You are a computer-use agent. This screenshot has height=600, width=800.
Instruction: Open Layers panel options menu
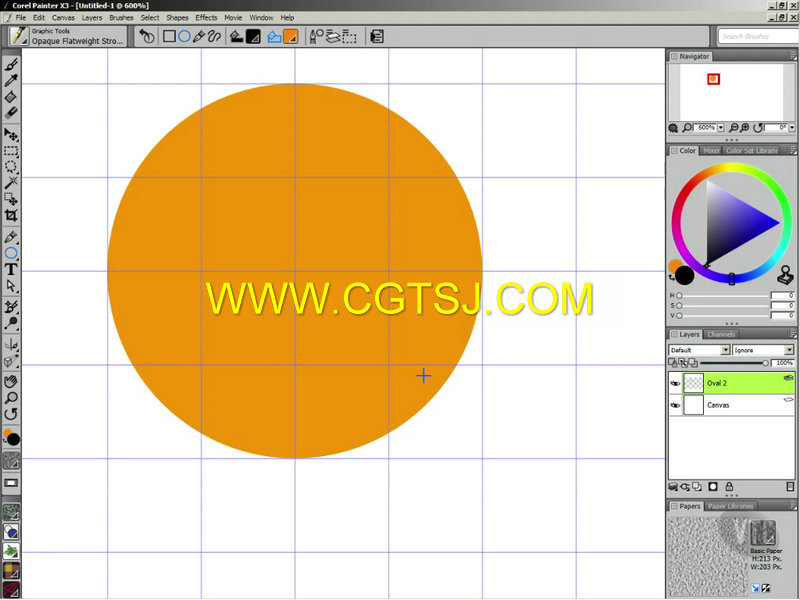(792, 335)
